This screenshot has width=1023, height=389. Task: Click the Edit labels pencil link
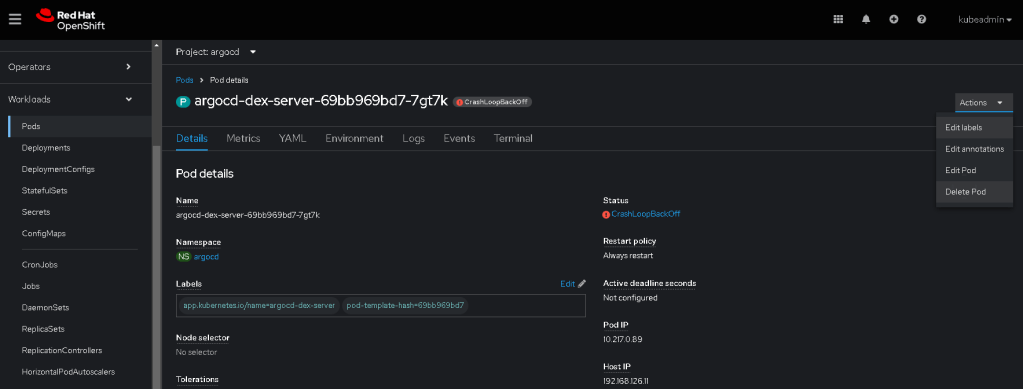(x=573, y=284)
